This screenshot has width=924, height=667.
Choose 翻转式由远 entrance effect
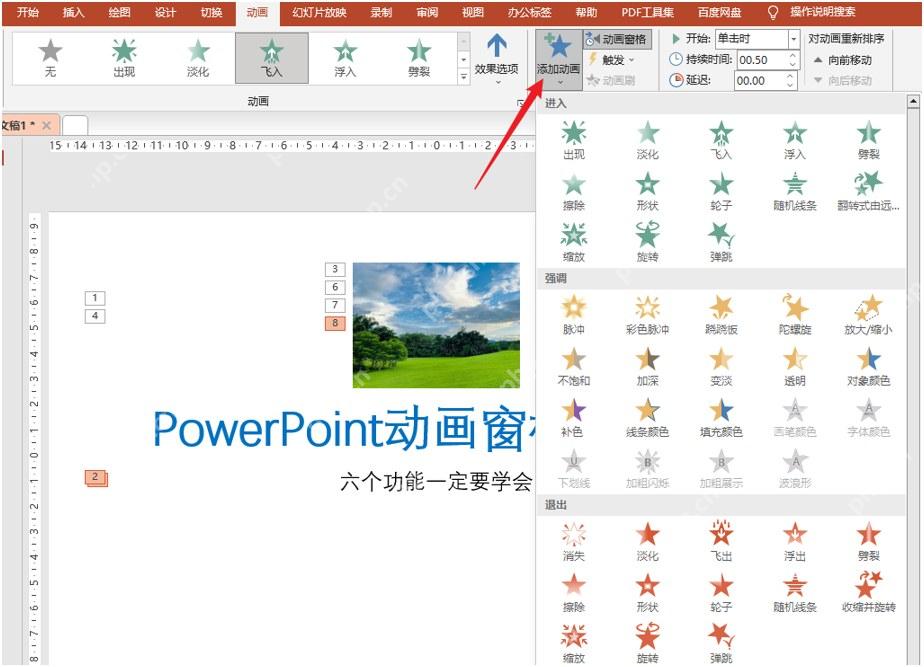pos(868,191)
